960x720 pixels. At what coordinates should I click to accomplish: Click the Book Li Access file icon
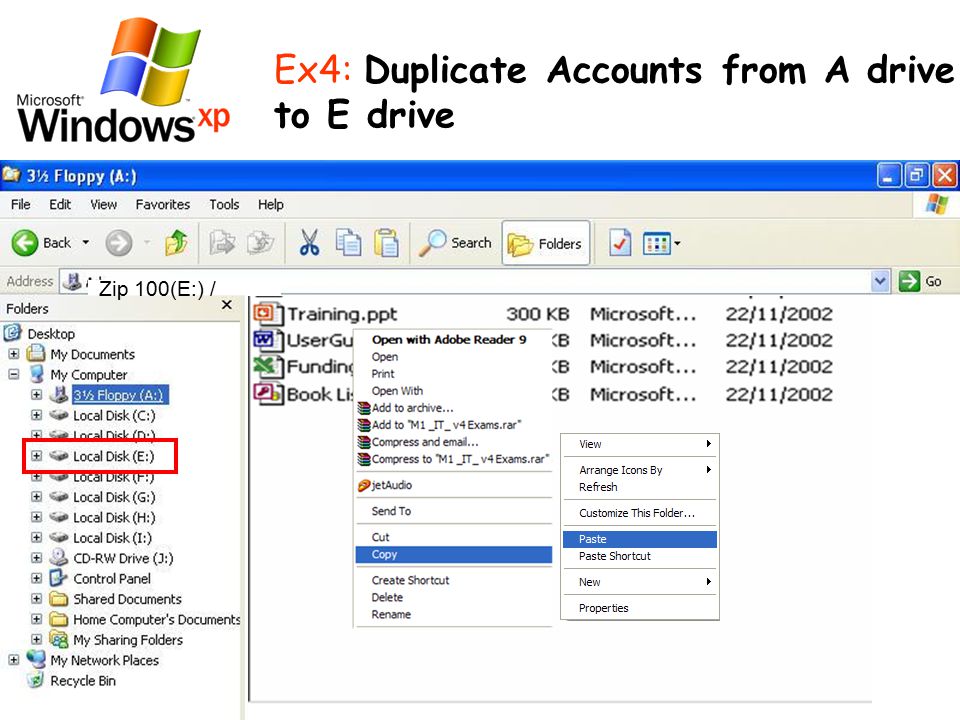268,394
